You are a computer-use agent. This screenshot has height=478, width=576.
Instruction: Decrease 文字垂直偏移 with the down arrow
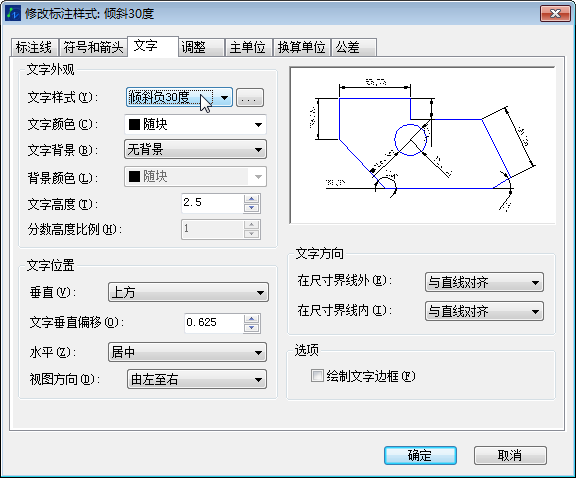[x=252, y=328]
